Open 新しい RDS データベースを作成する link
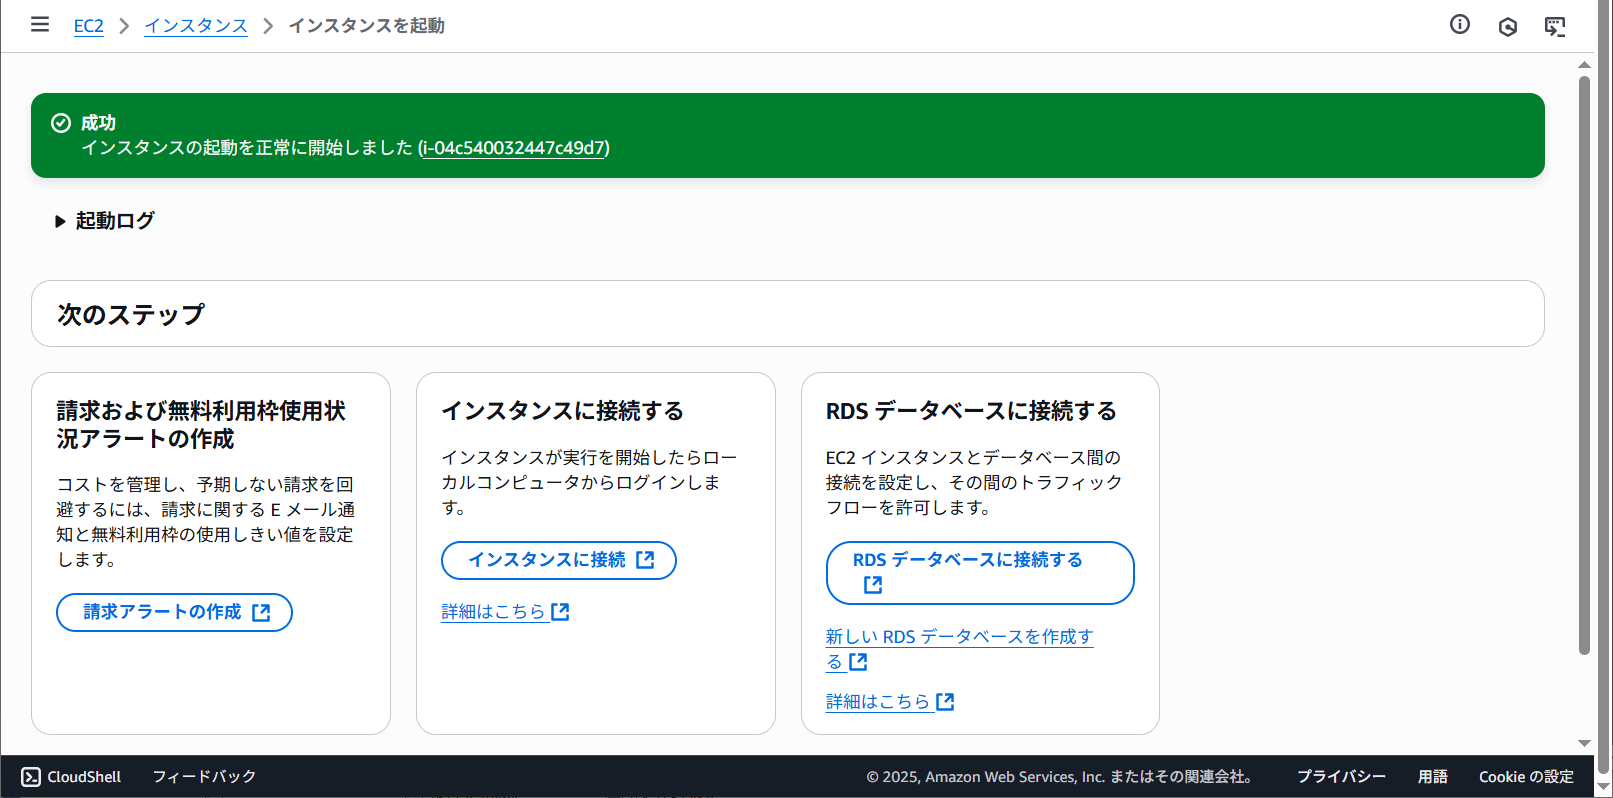Viewport: 1613px width, 798px height. pyautogui.click(x=958, y=637)
